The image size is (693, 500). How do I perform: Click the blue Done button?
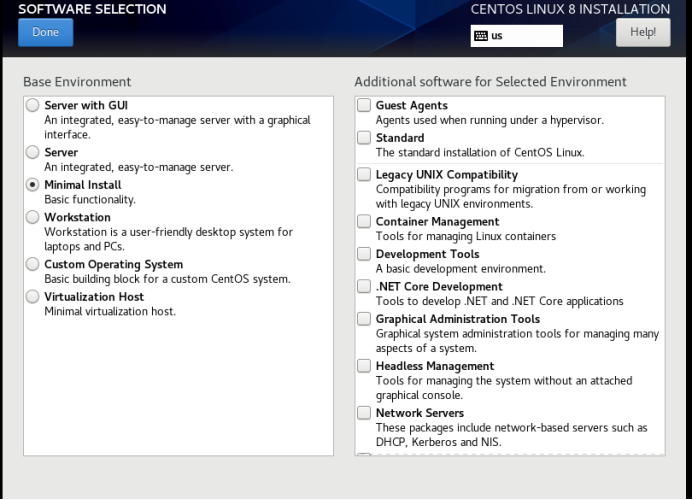pos(46,32)
